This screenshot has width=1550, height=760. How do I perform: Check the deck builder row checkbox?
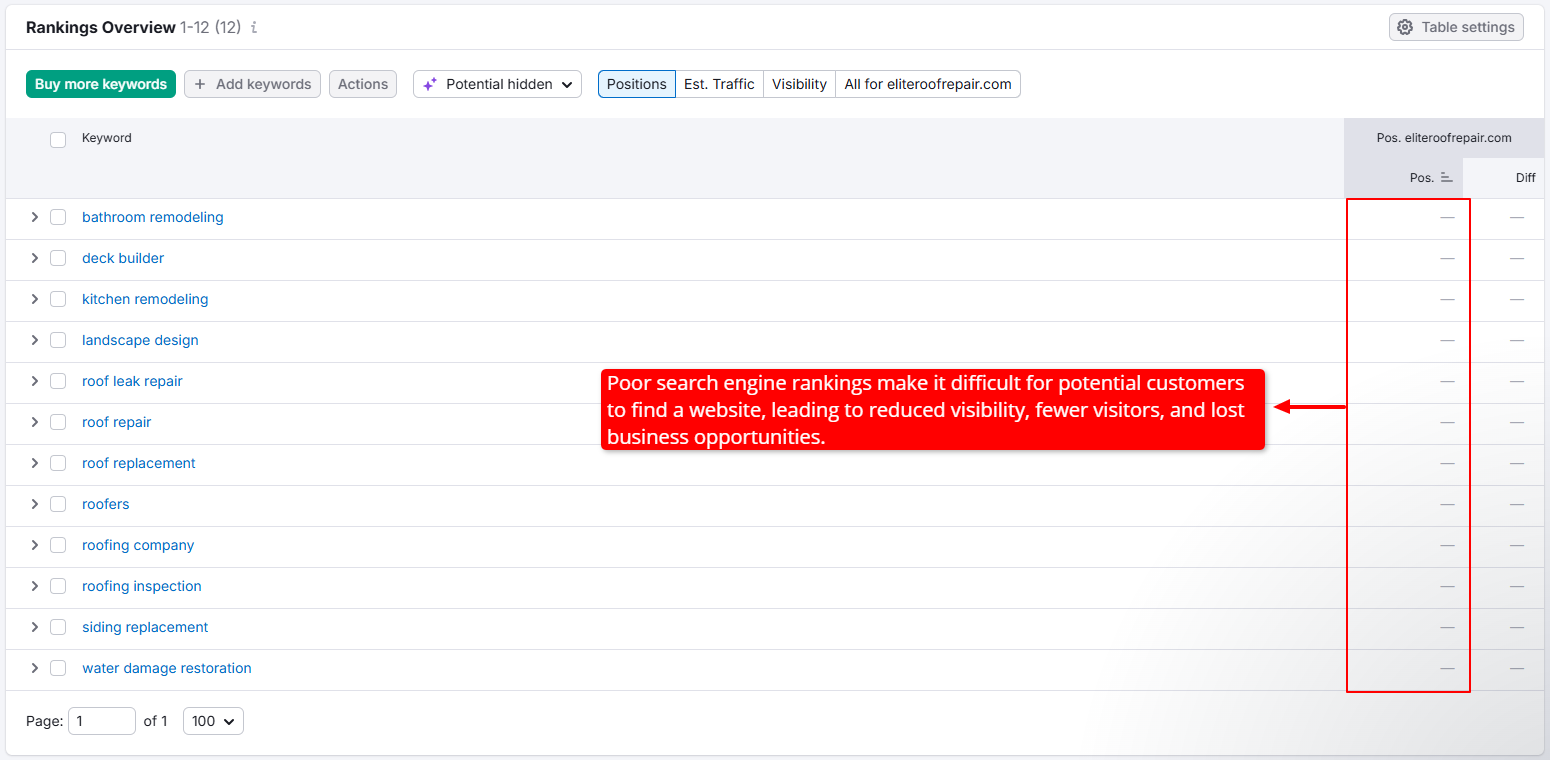58,258
